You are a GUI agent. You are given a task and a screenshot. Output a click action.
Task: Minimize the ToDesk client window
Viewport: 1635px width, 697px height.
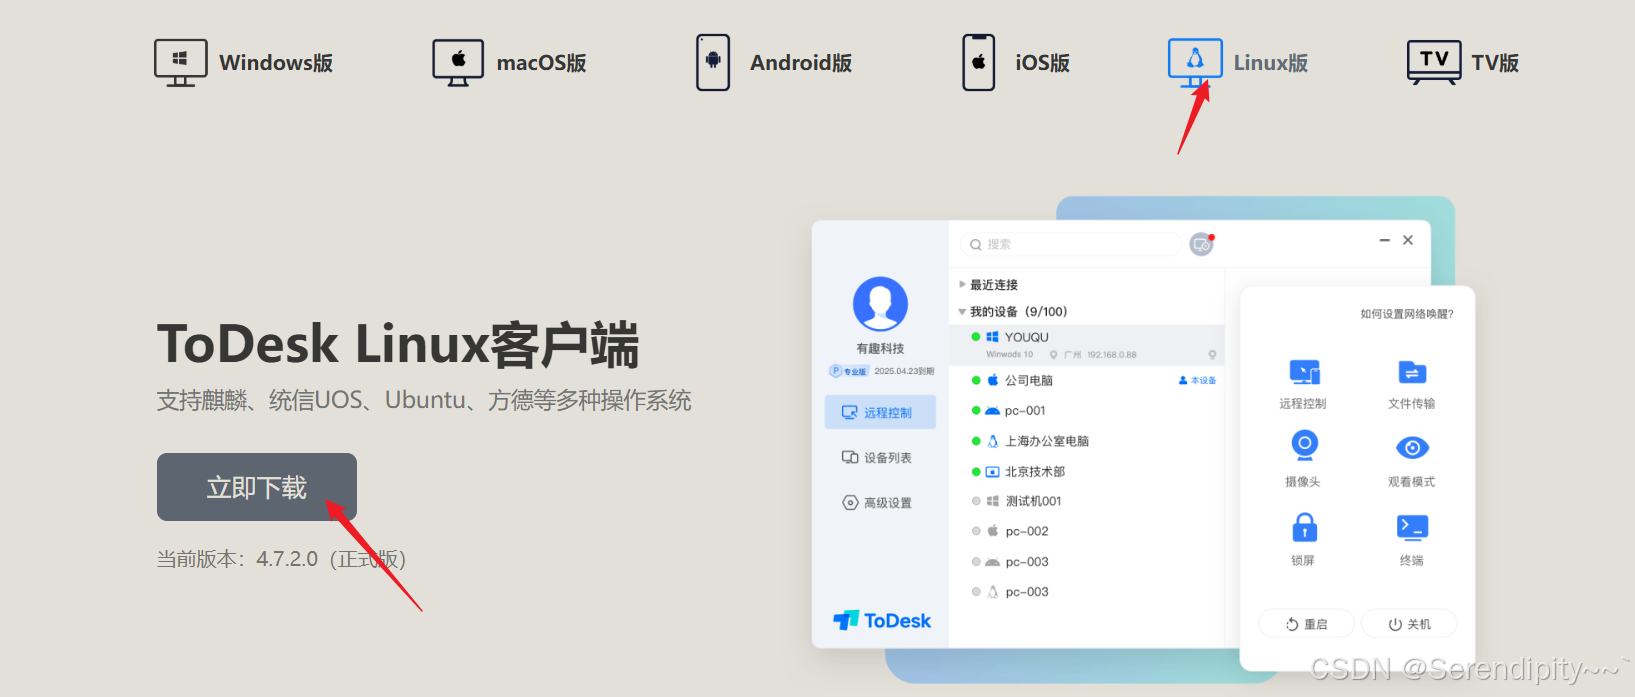[x=1384, y=241]
